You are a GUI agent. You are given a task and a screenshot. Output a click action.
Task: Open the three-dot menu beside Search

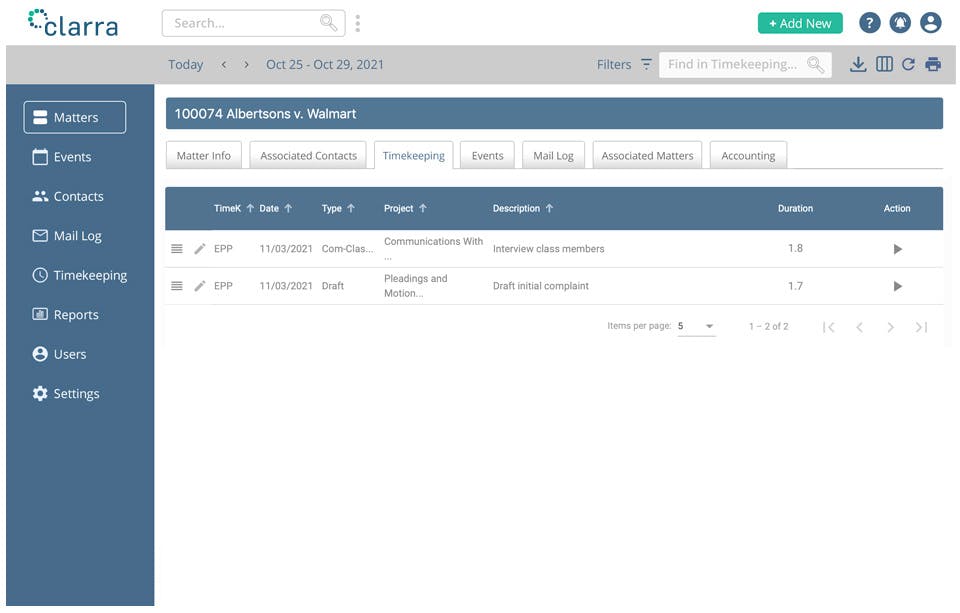tap(358, 23)
